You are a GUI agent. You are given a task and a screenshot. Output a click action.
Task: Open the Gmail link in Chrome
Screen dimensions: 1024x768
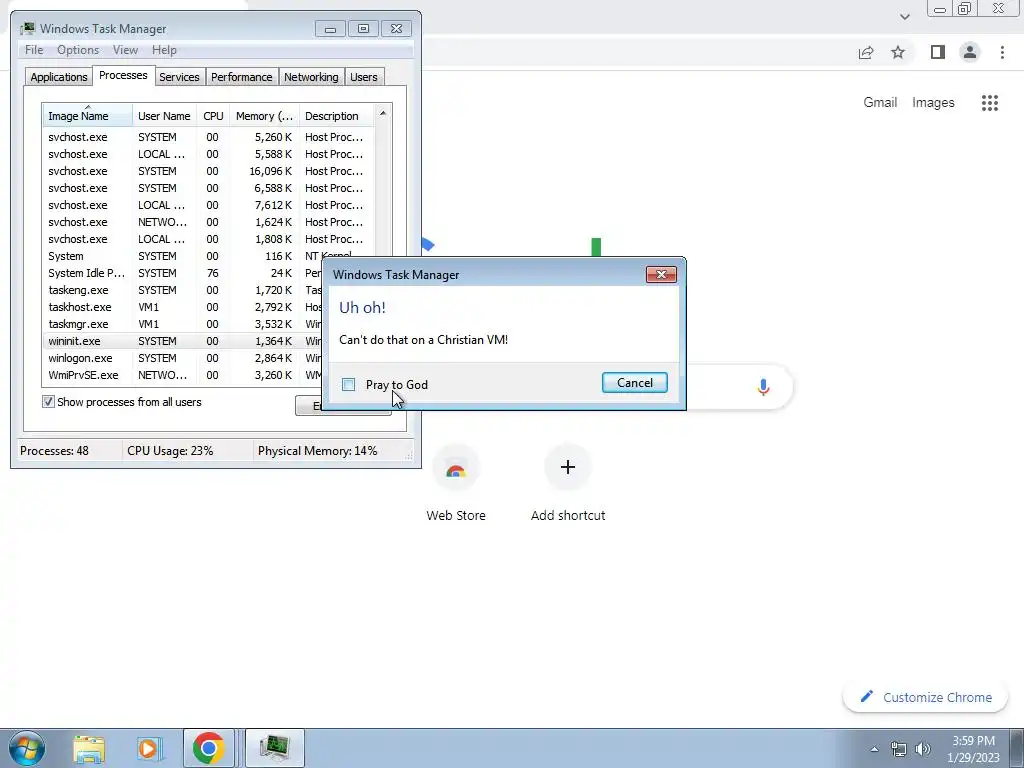(880, 103)
